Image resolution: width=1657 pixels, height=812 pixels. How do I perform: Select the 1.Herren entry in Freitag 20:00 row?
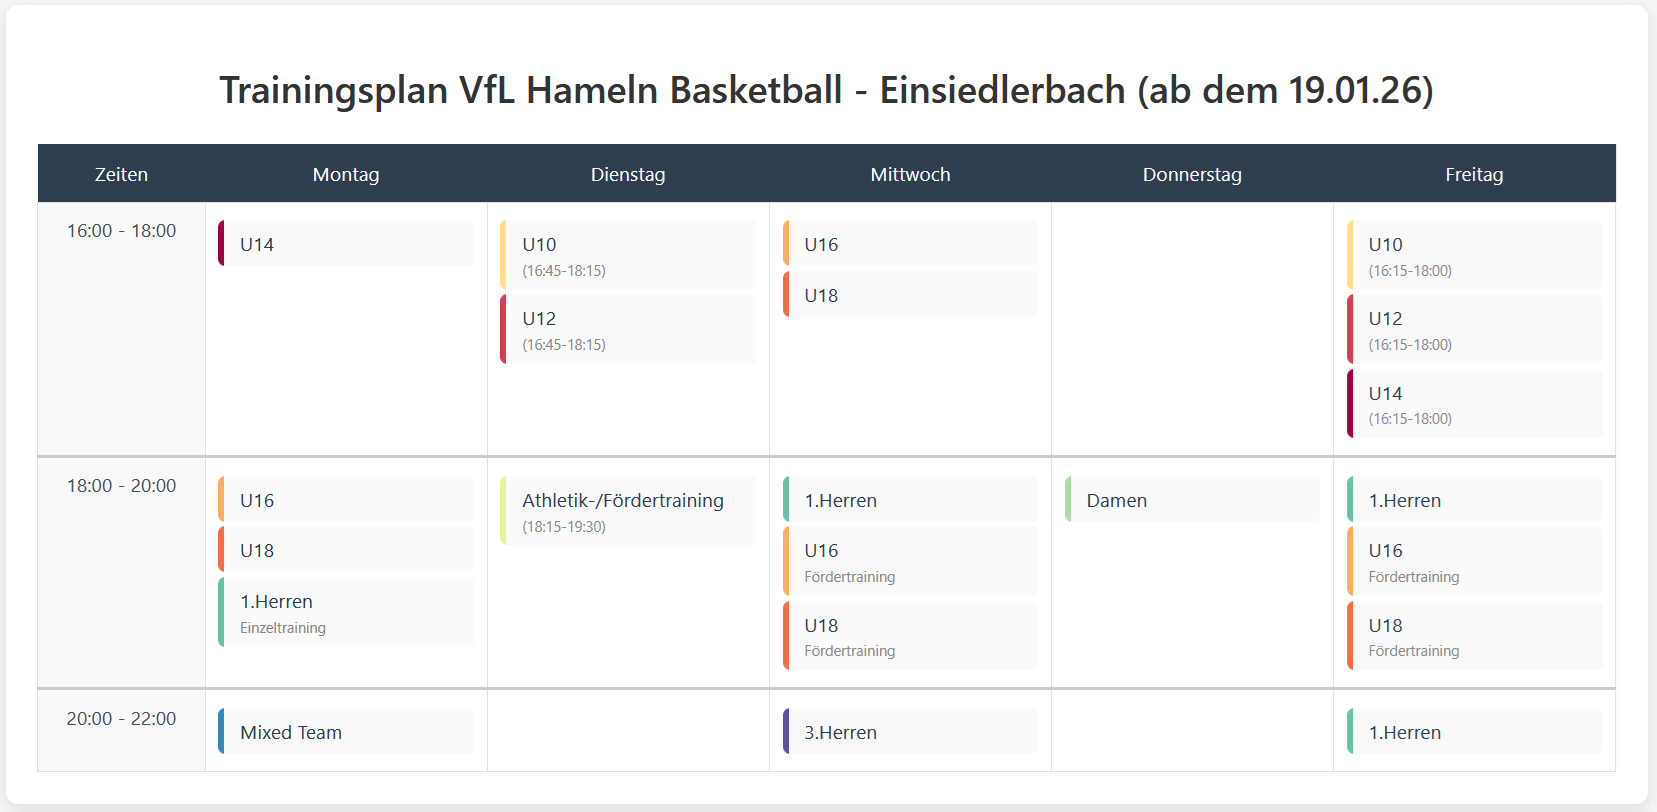click(1474, 732)
